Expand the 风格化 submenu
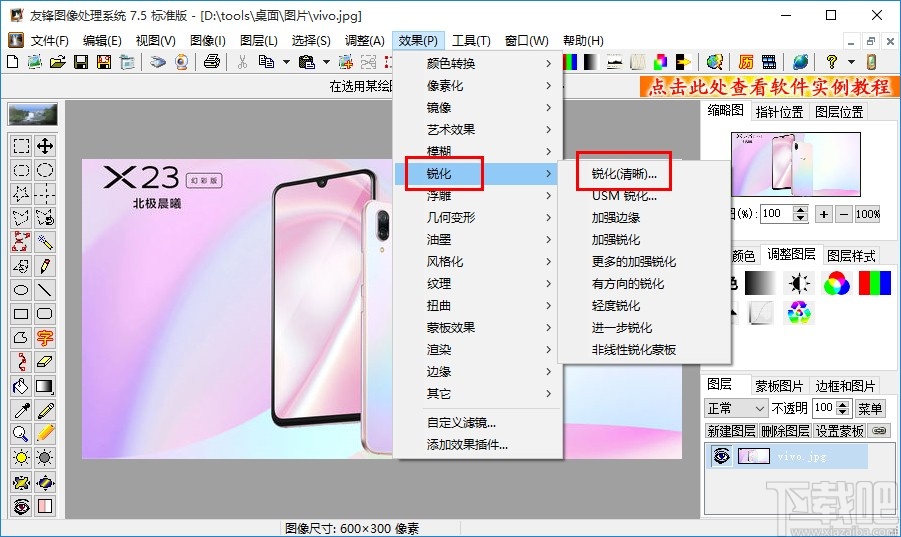Viewport: 901px width, 537px height. 478,261
